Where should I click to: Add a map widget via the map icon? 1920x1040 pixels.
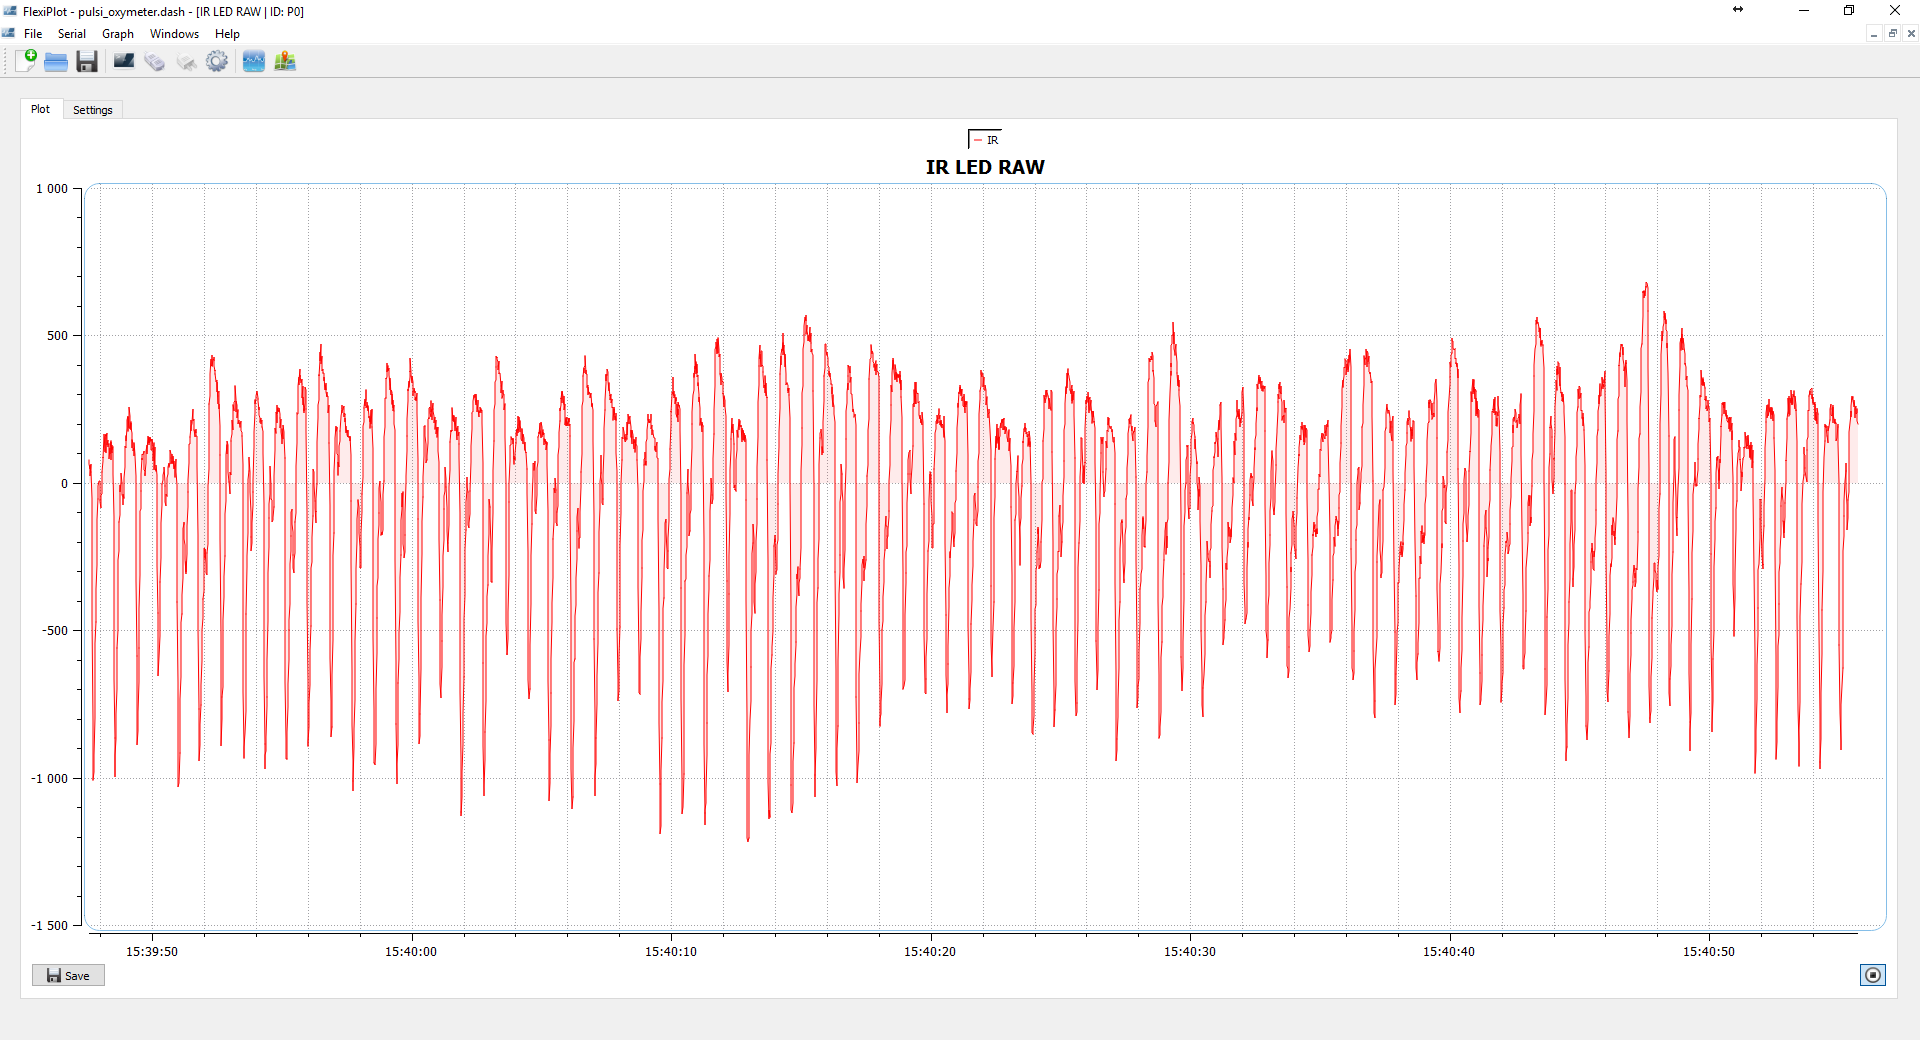[285, 62]
